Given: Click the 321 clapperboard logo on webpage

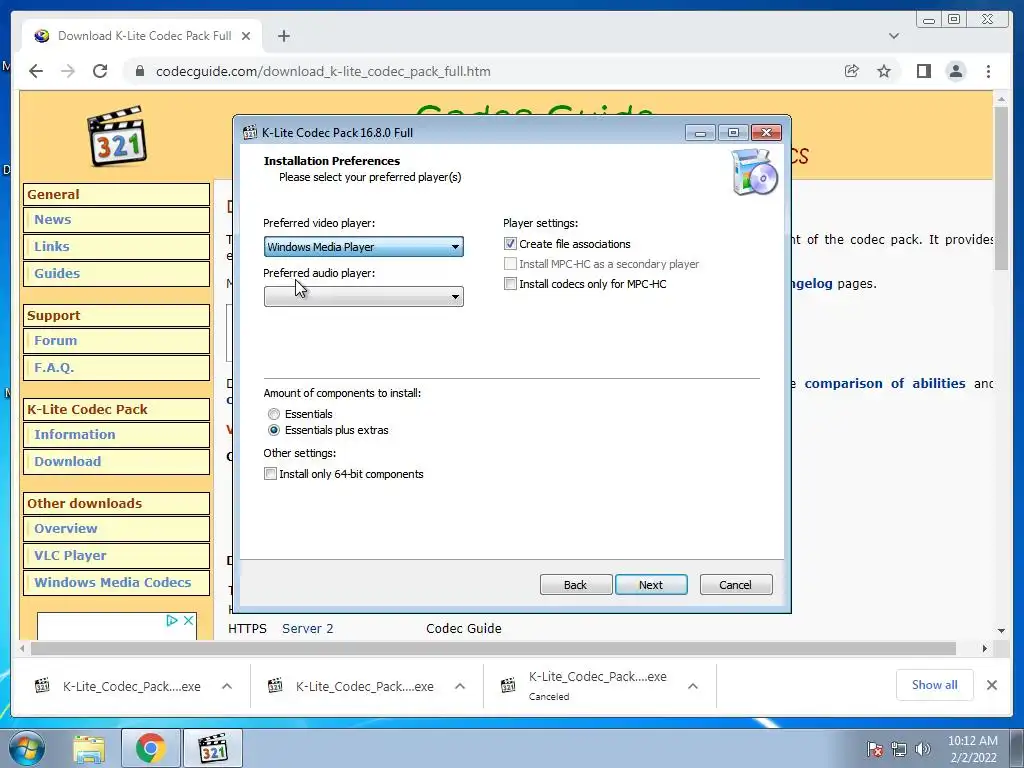Looking at the screenshot, I should [x=117, y=136].
